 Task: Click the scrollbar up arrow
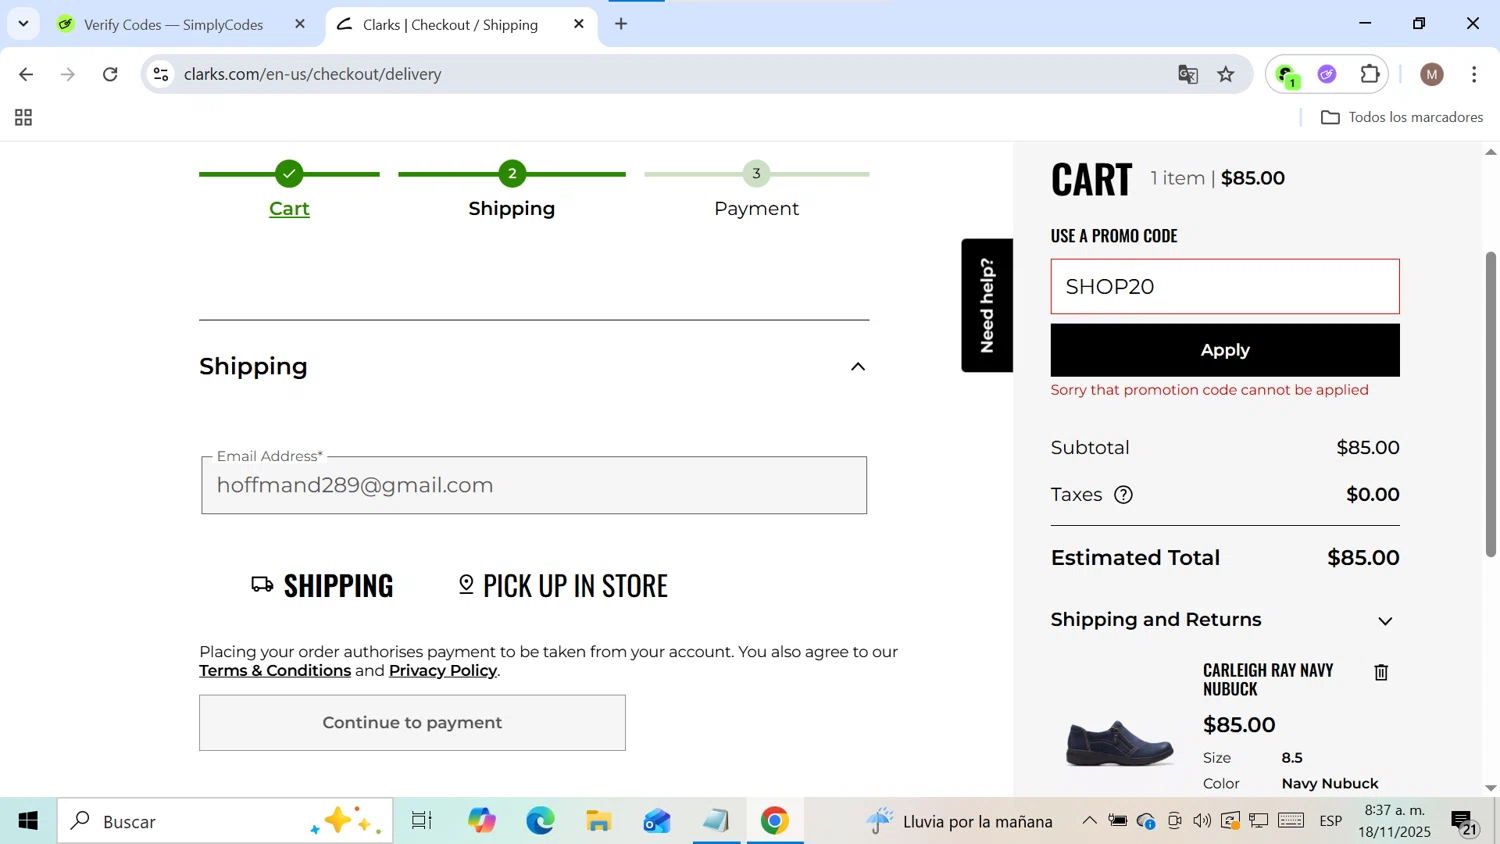1490,152
